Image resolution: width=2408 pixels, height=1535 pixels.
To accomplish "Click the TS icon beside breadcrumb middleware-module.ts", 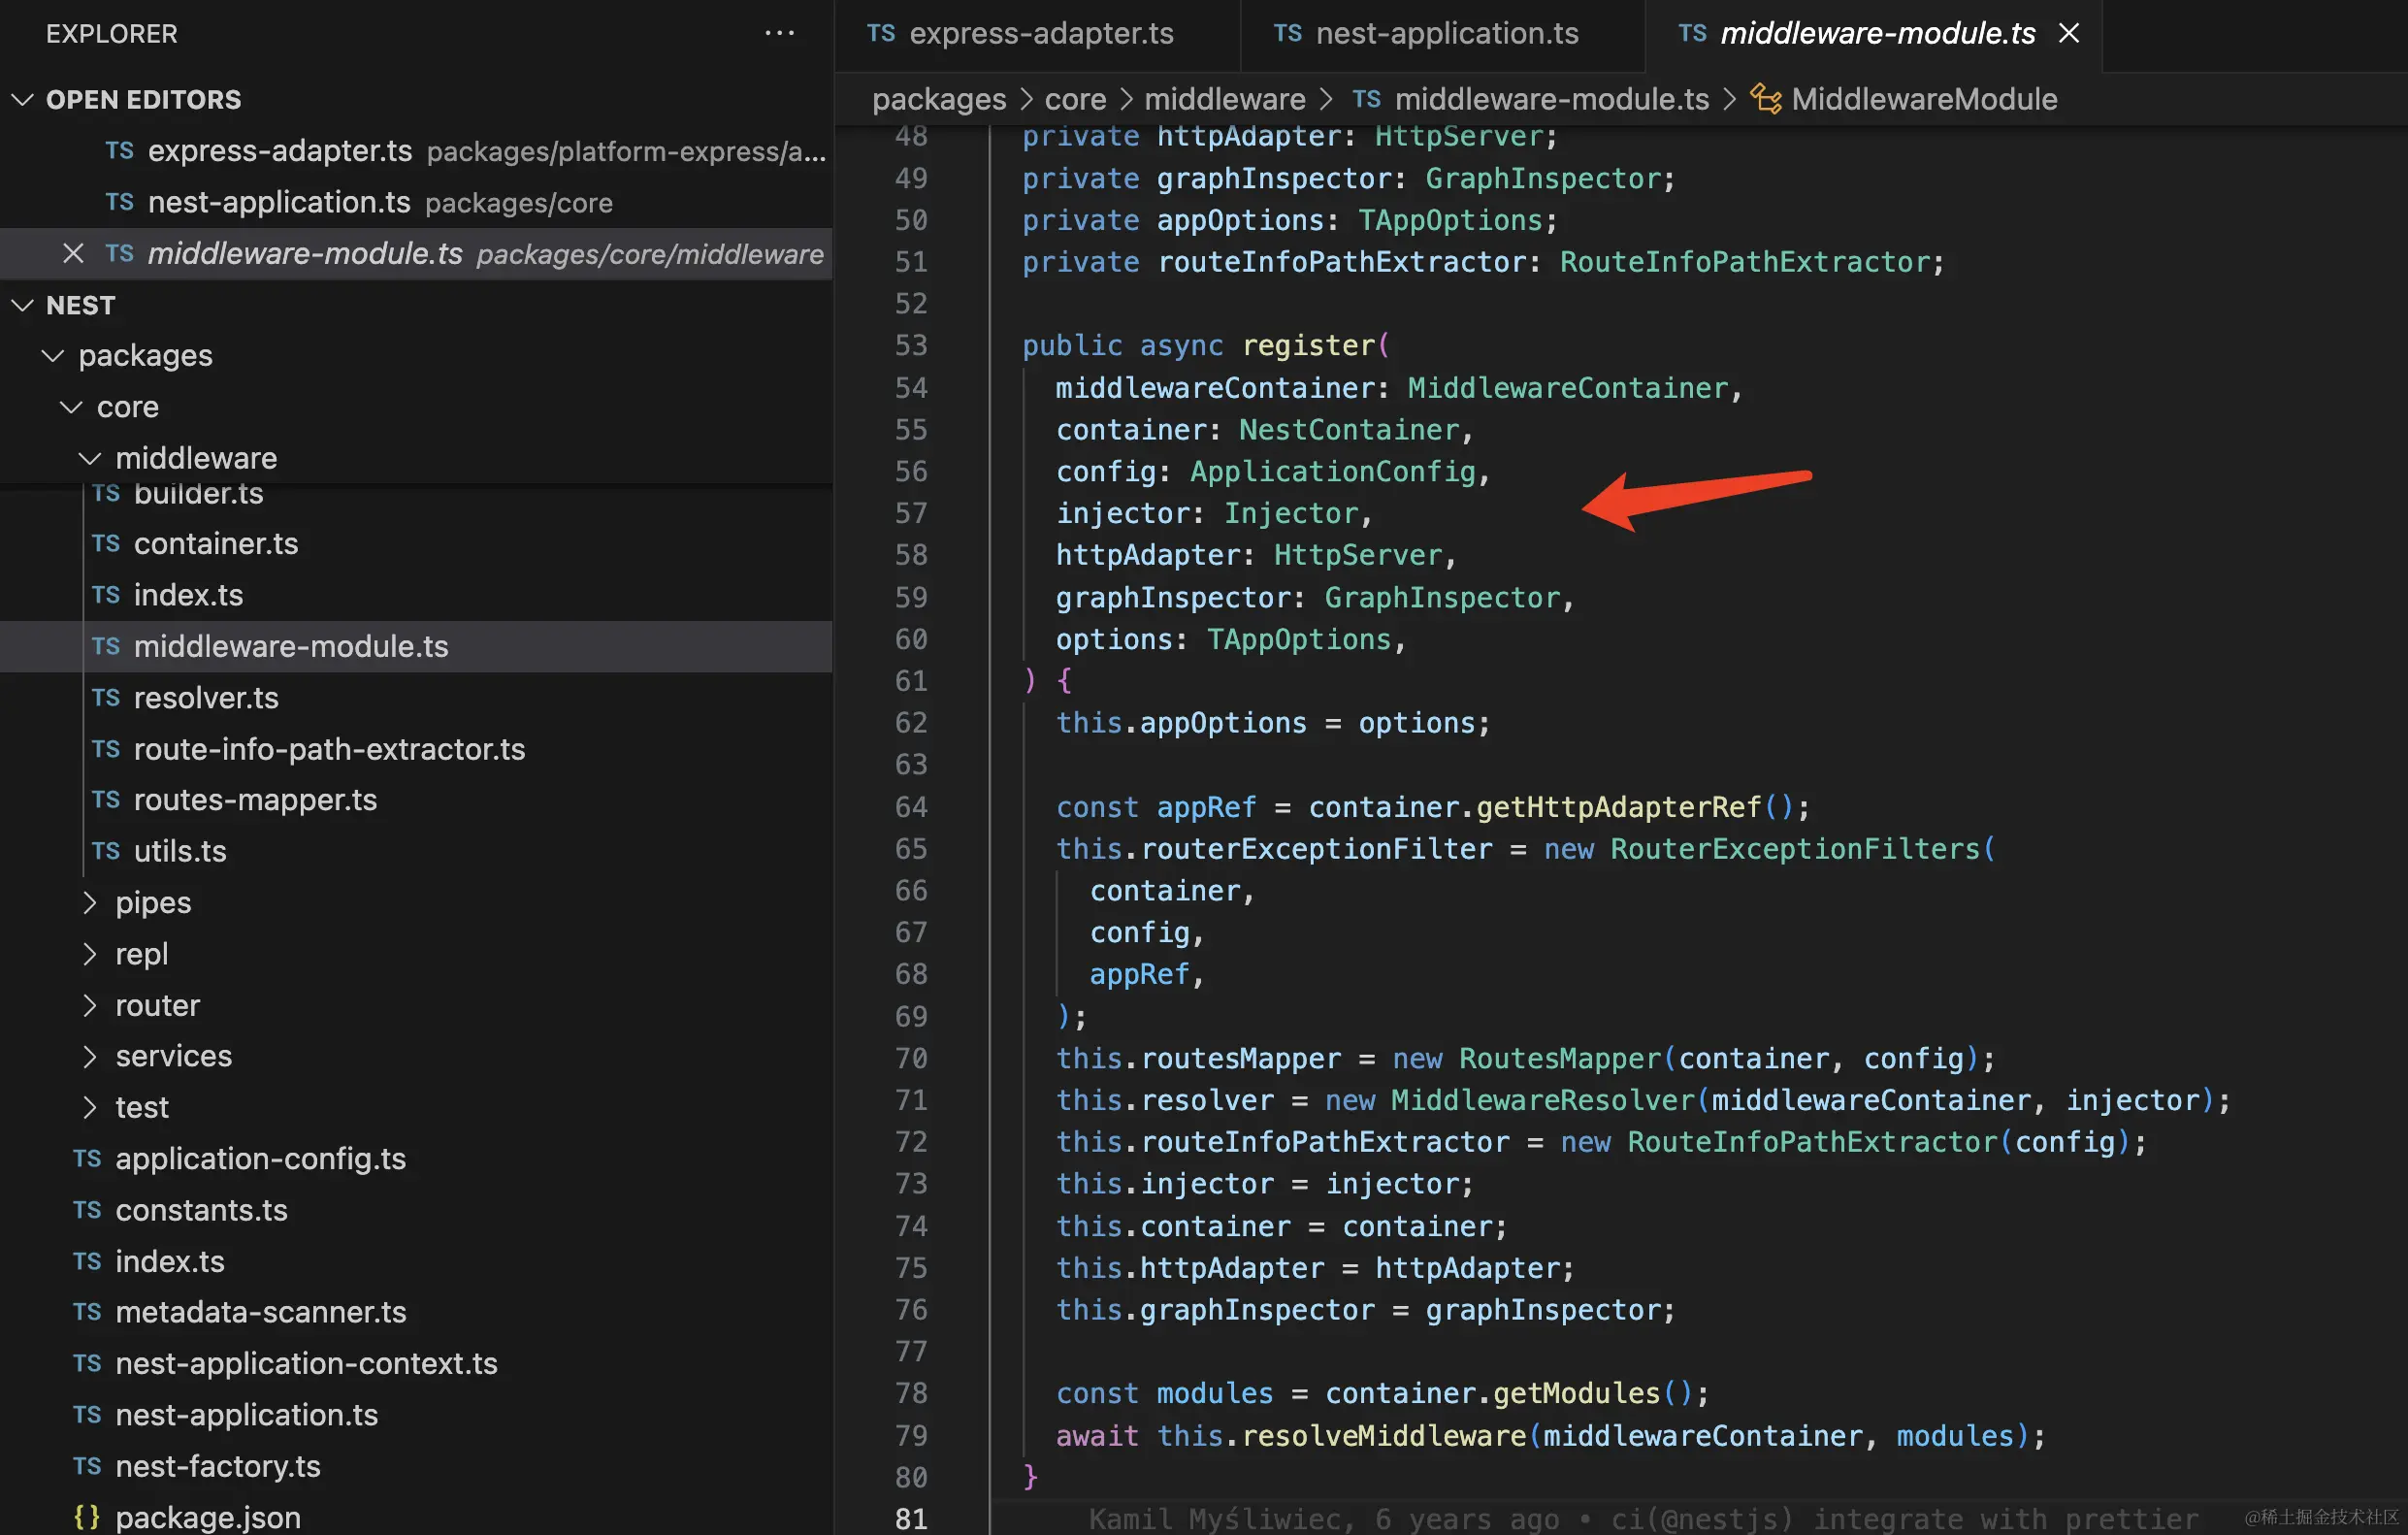I will point(1366,99).
